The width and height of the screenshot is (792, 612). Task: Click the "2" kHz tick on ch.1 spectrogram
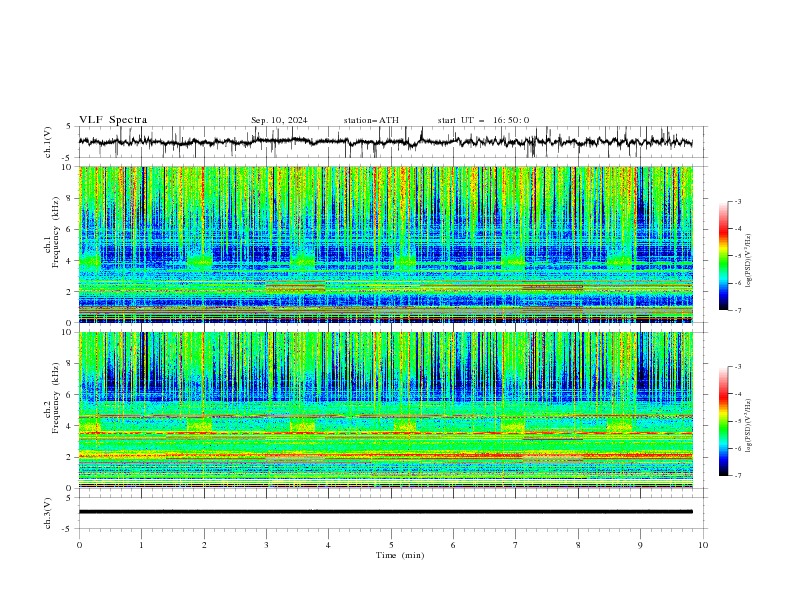click(69, 292)
